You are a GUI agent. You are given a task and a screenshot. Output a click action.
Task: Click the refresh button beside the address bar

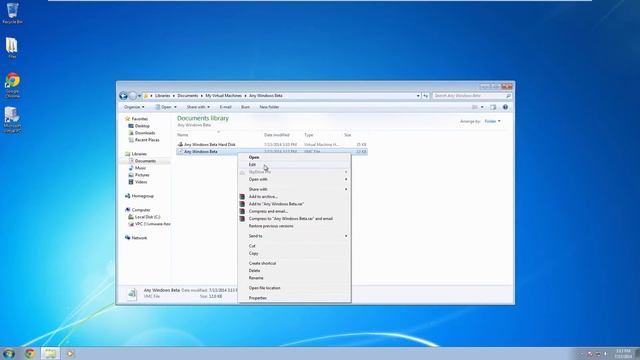pyautogui.click(x=426, y=96)
